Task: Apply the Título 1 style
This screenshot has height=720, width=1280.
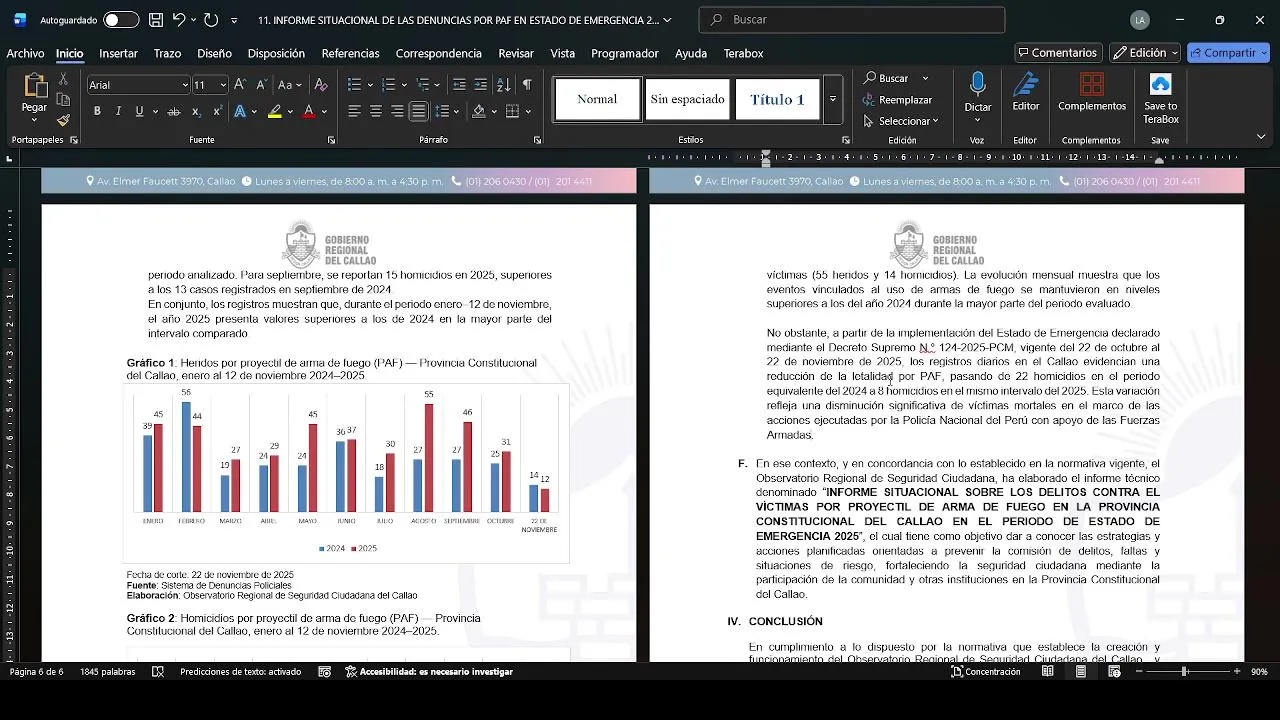Action: (777, 99)
